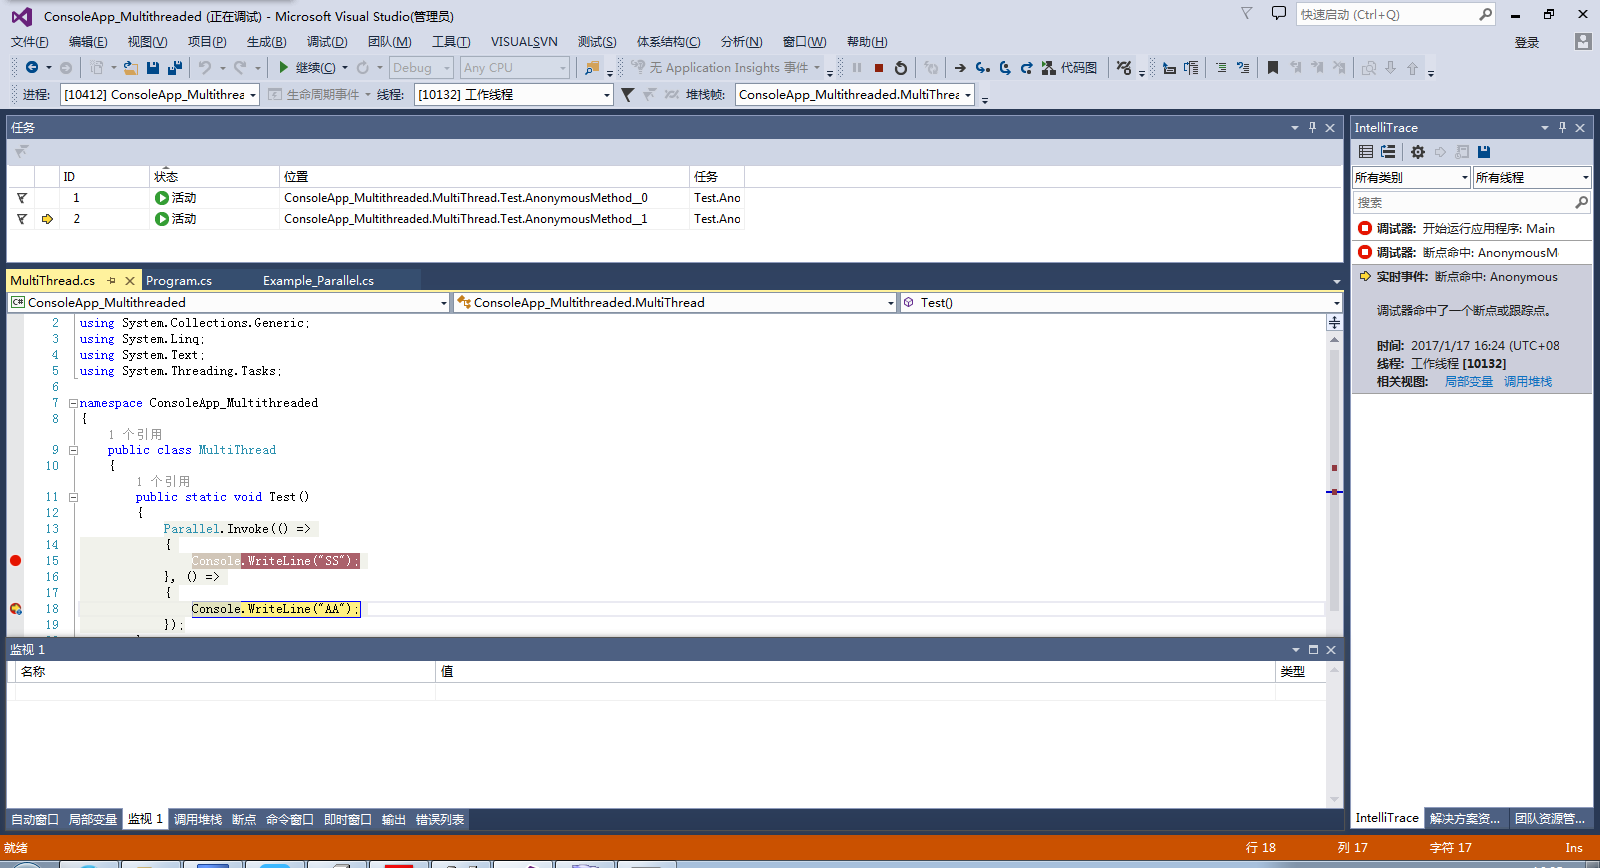Toggle the current breakpoint on line 18
Screen dimensions: 1600x868
pos(15,608)
